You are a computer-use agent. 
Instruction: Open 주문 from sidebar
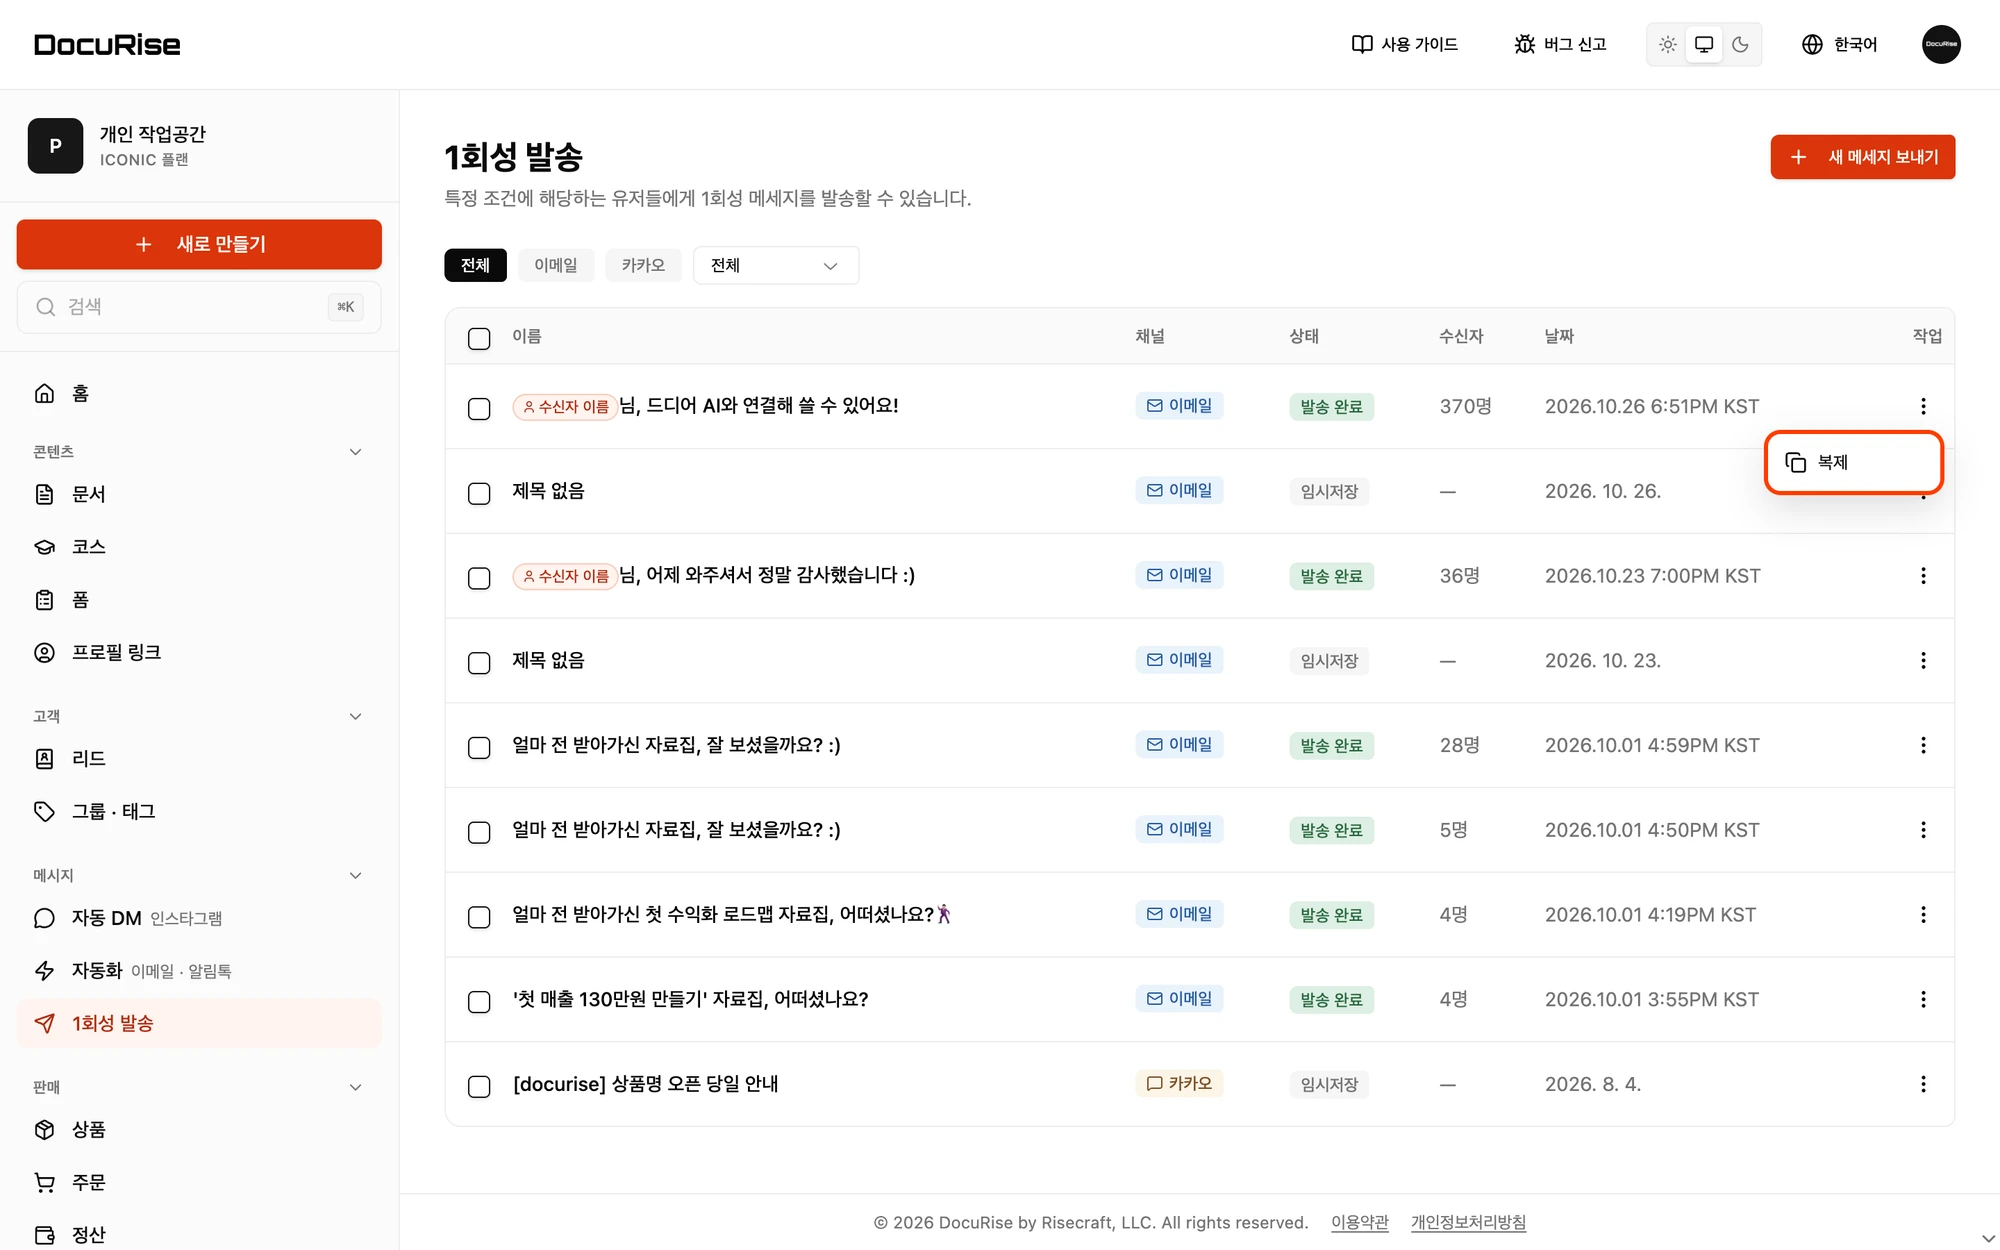(x=199, y=1182)
